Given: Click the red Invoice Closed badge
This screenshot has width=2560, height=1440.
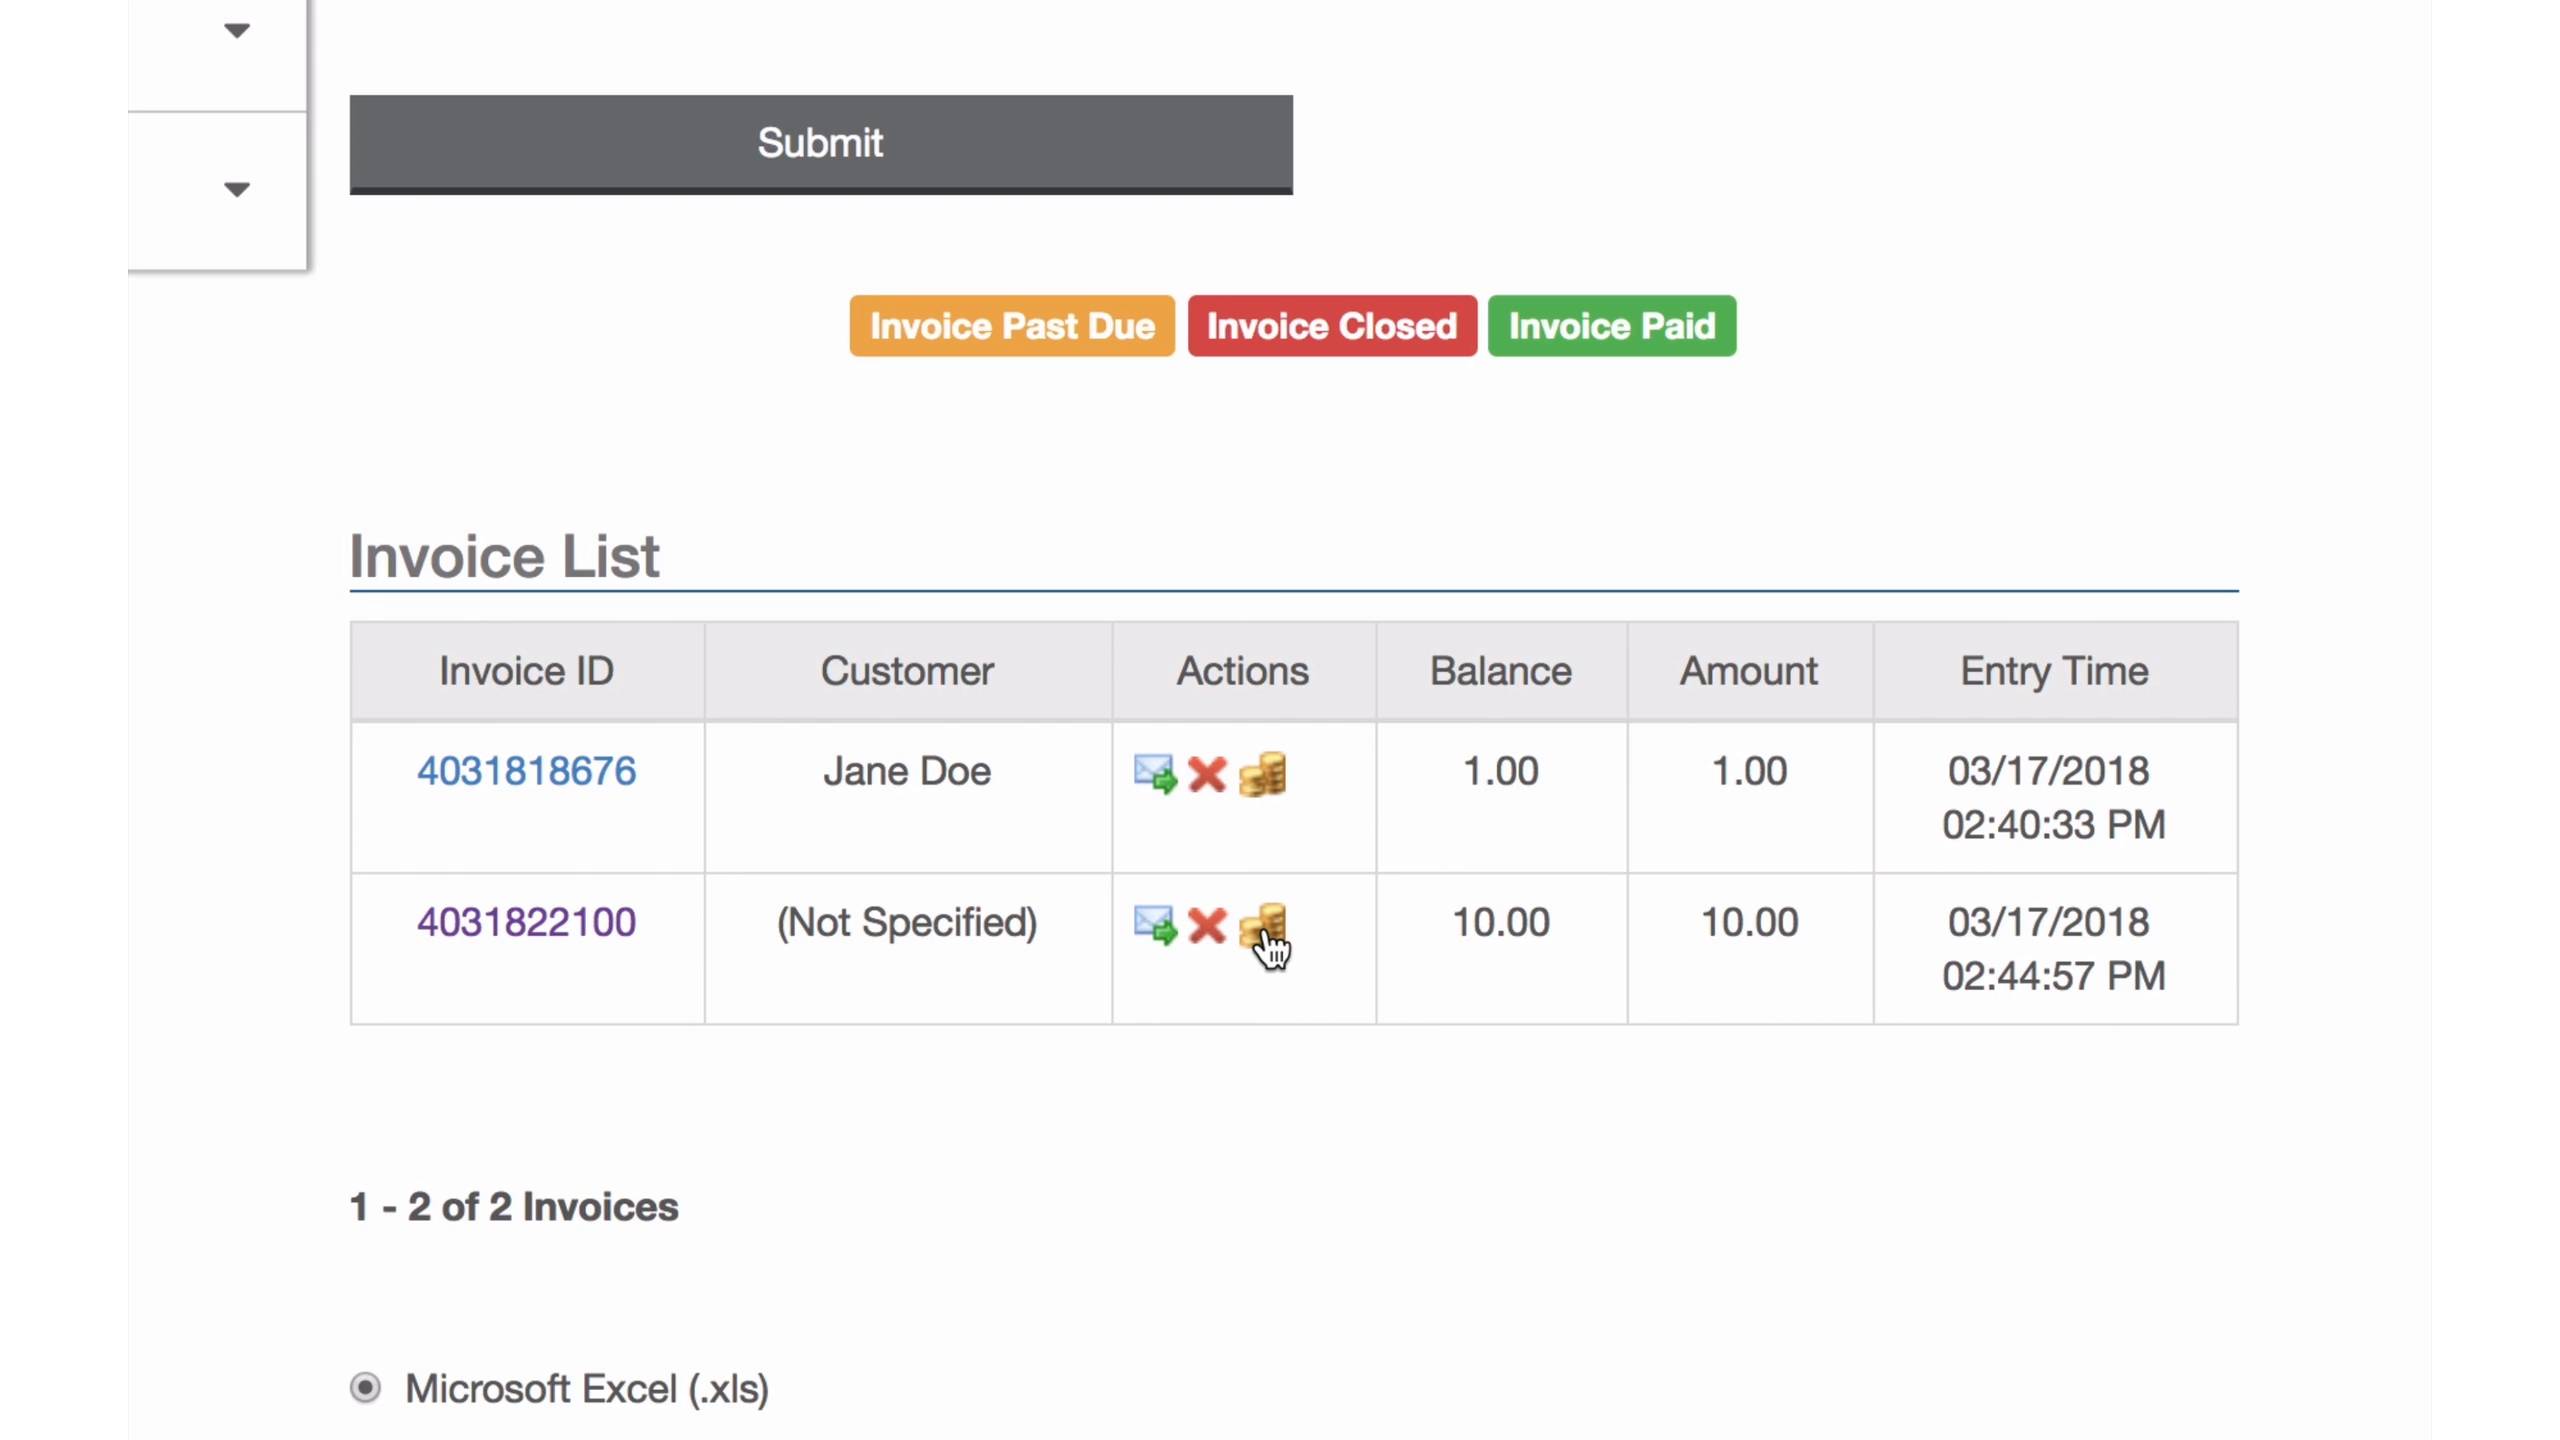Looking at the screenshot, I should pos(1331,326).
